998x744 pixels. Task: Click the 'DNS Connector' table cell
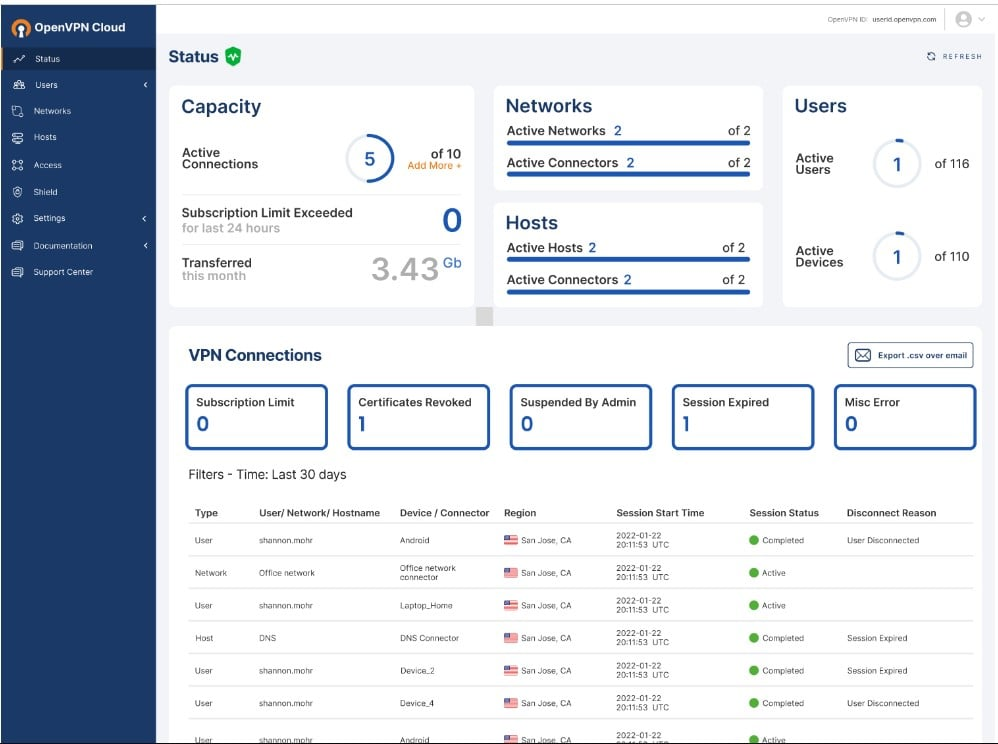429,638
